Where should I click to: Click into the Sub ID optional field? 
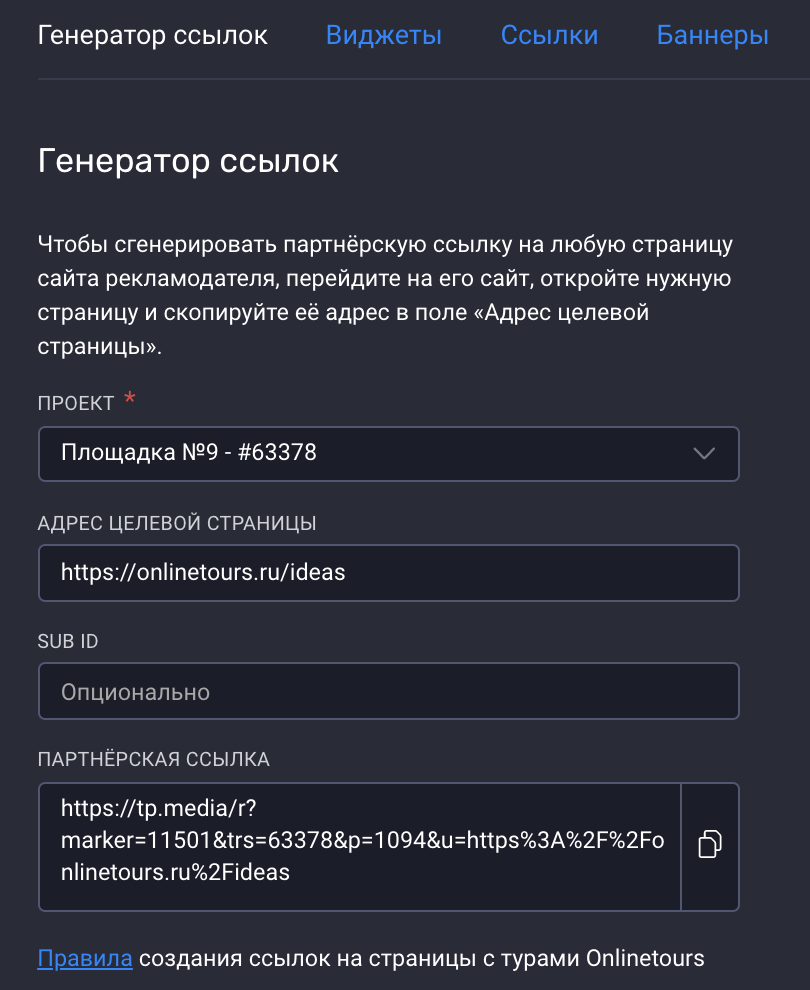[x=388, y=691]
